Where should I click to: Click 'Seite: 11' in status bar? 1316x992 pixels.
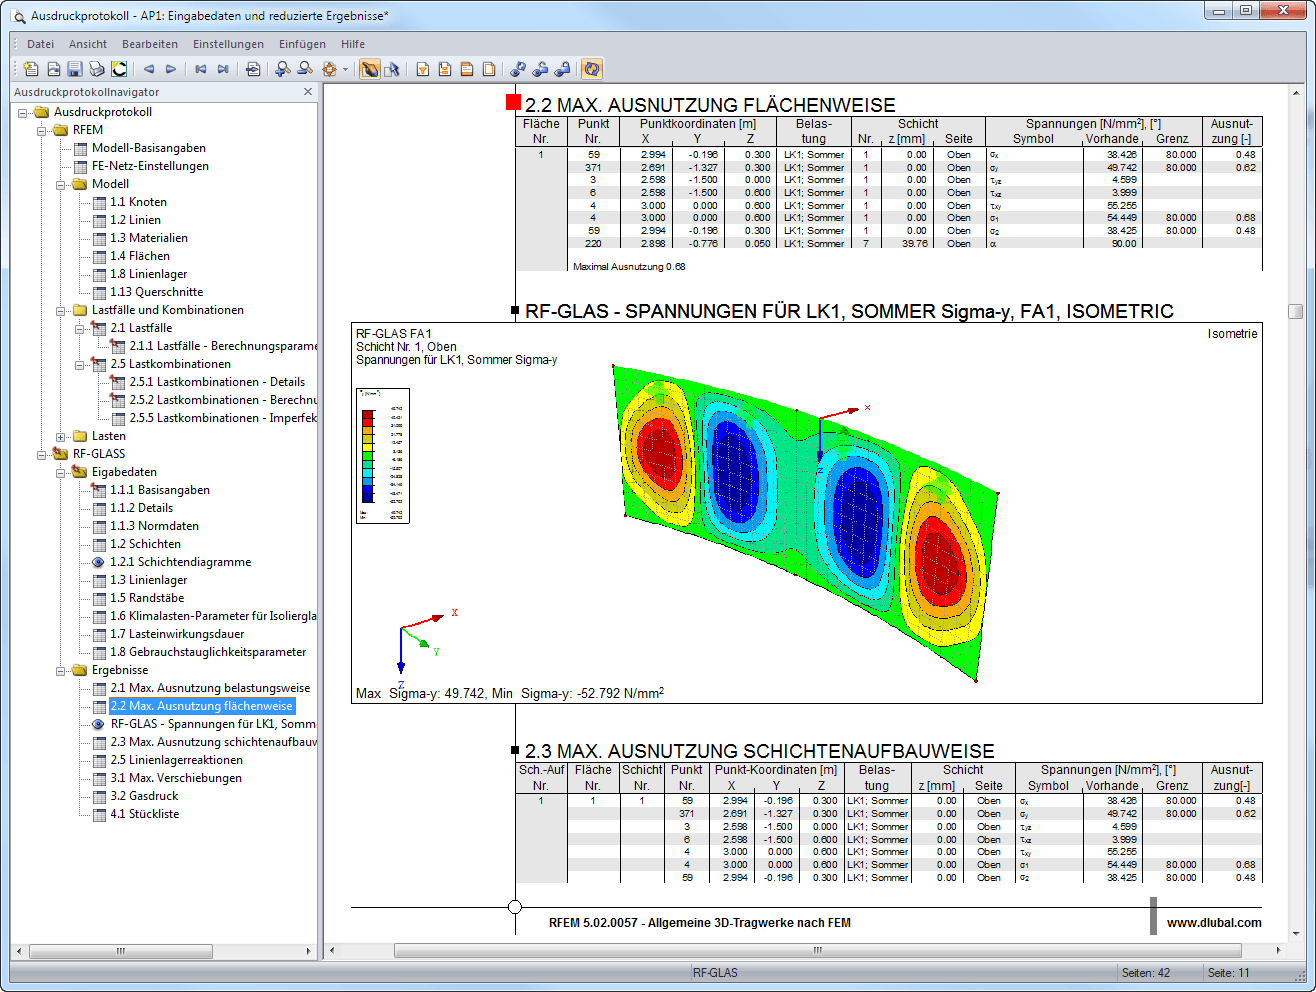point(1228,972)
